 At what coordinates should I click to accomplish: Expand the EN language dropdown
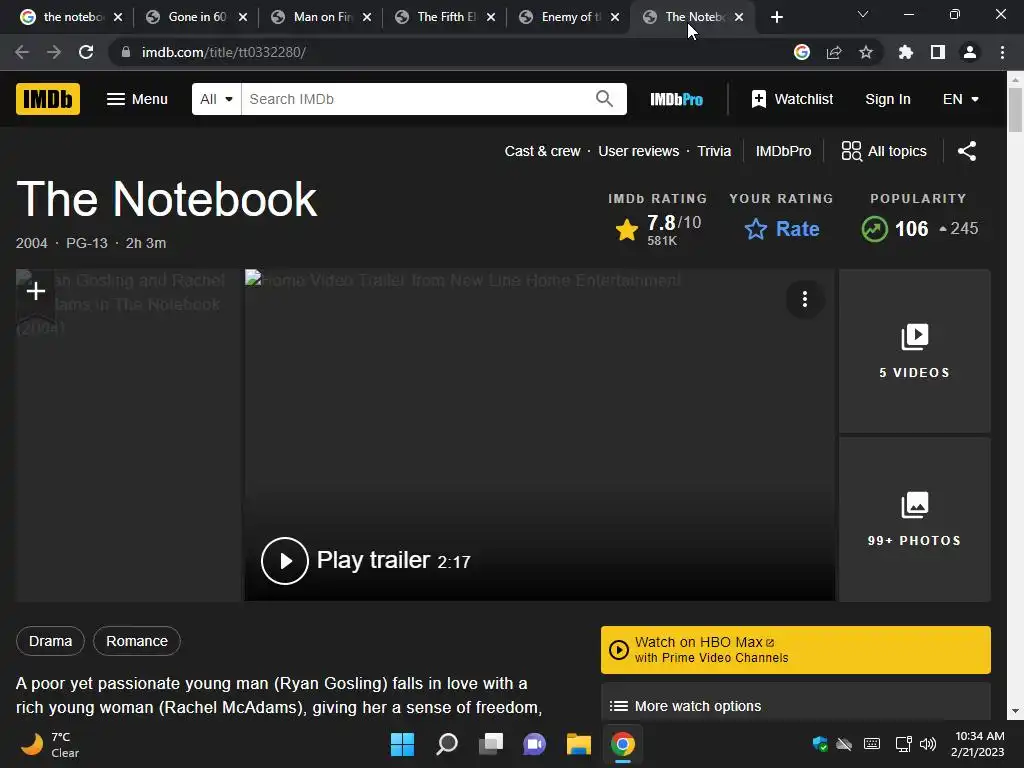961,99
